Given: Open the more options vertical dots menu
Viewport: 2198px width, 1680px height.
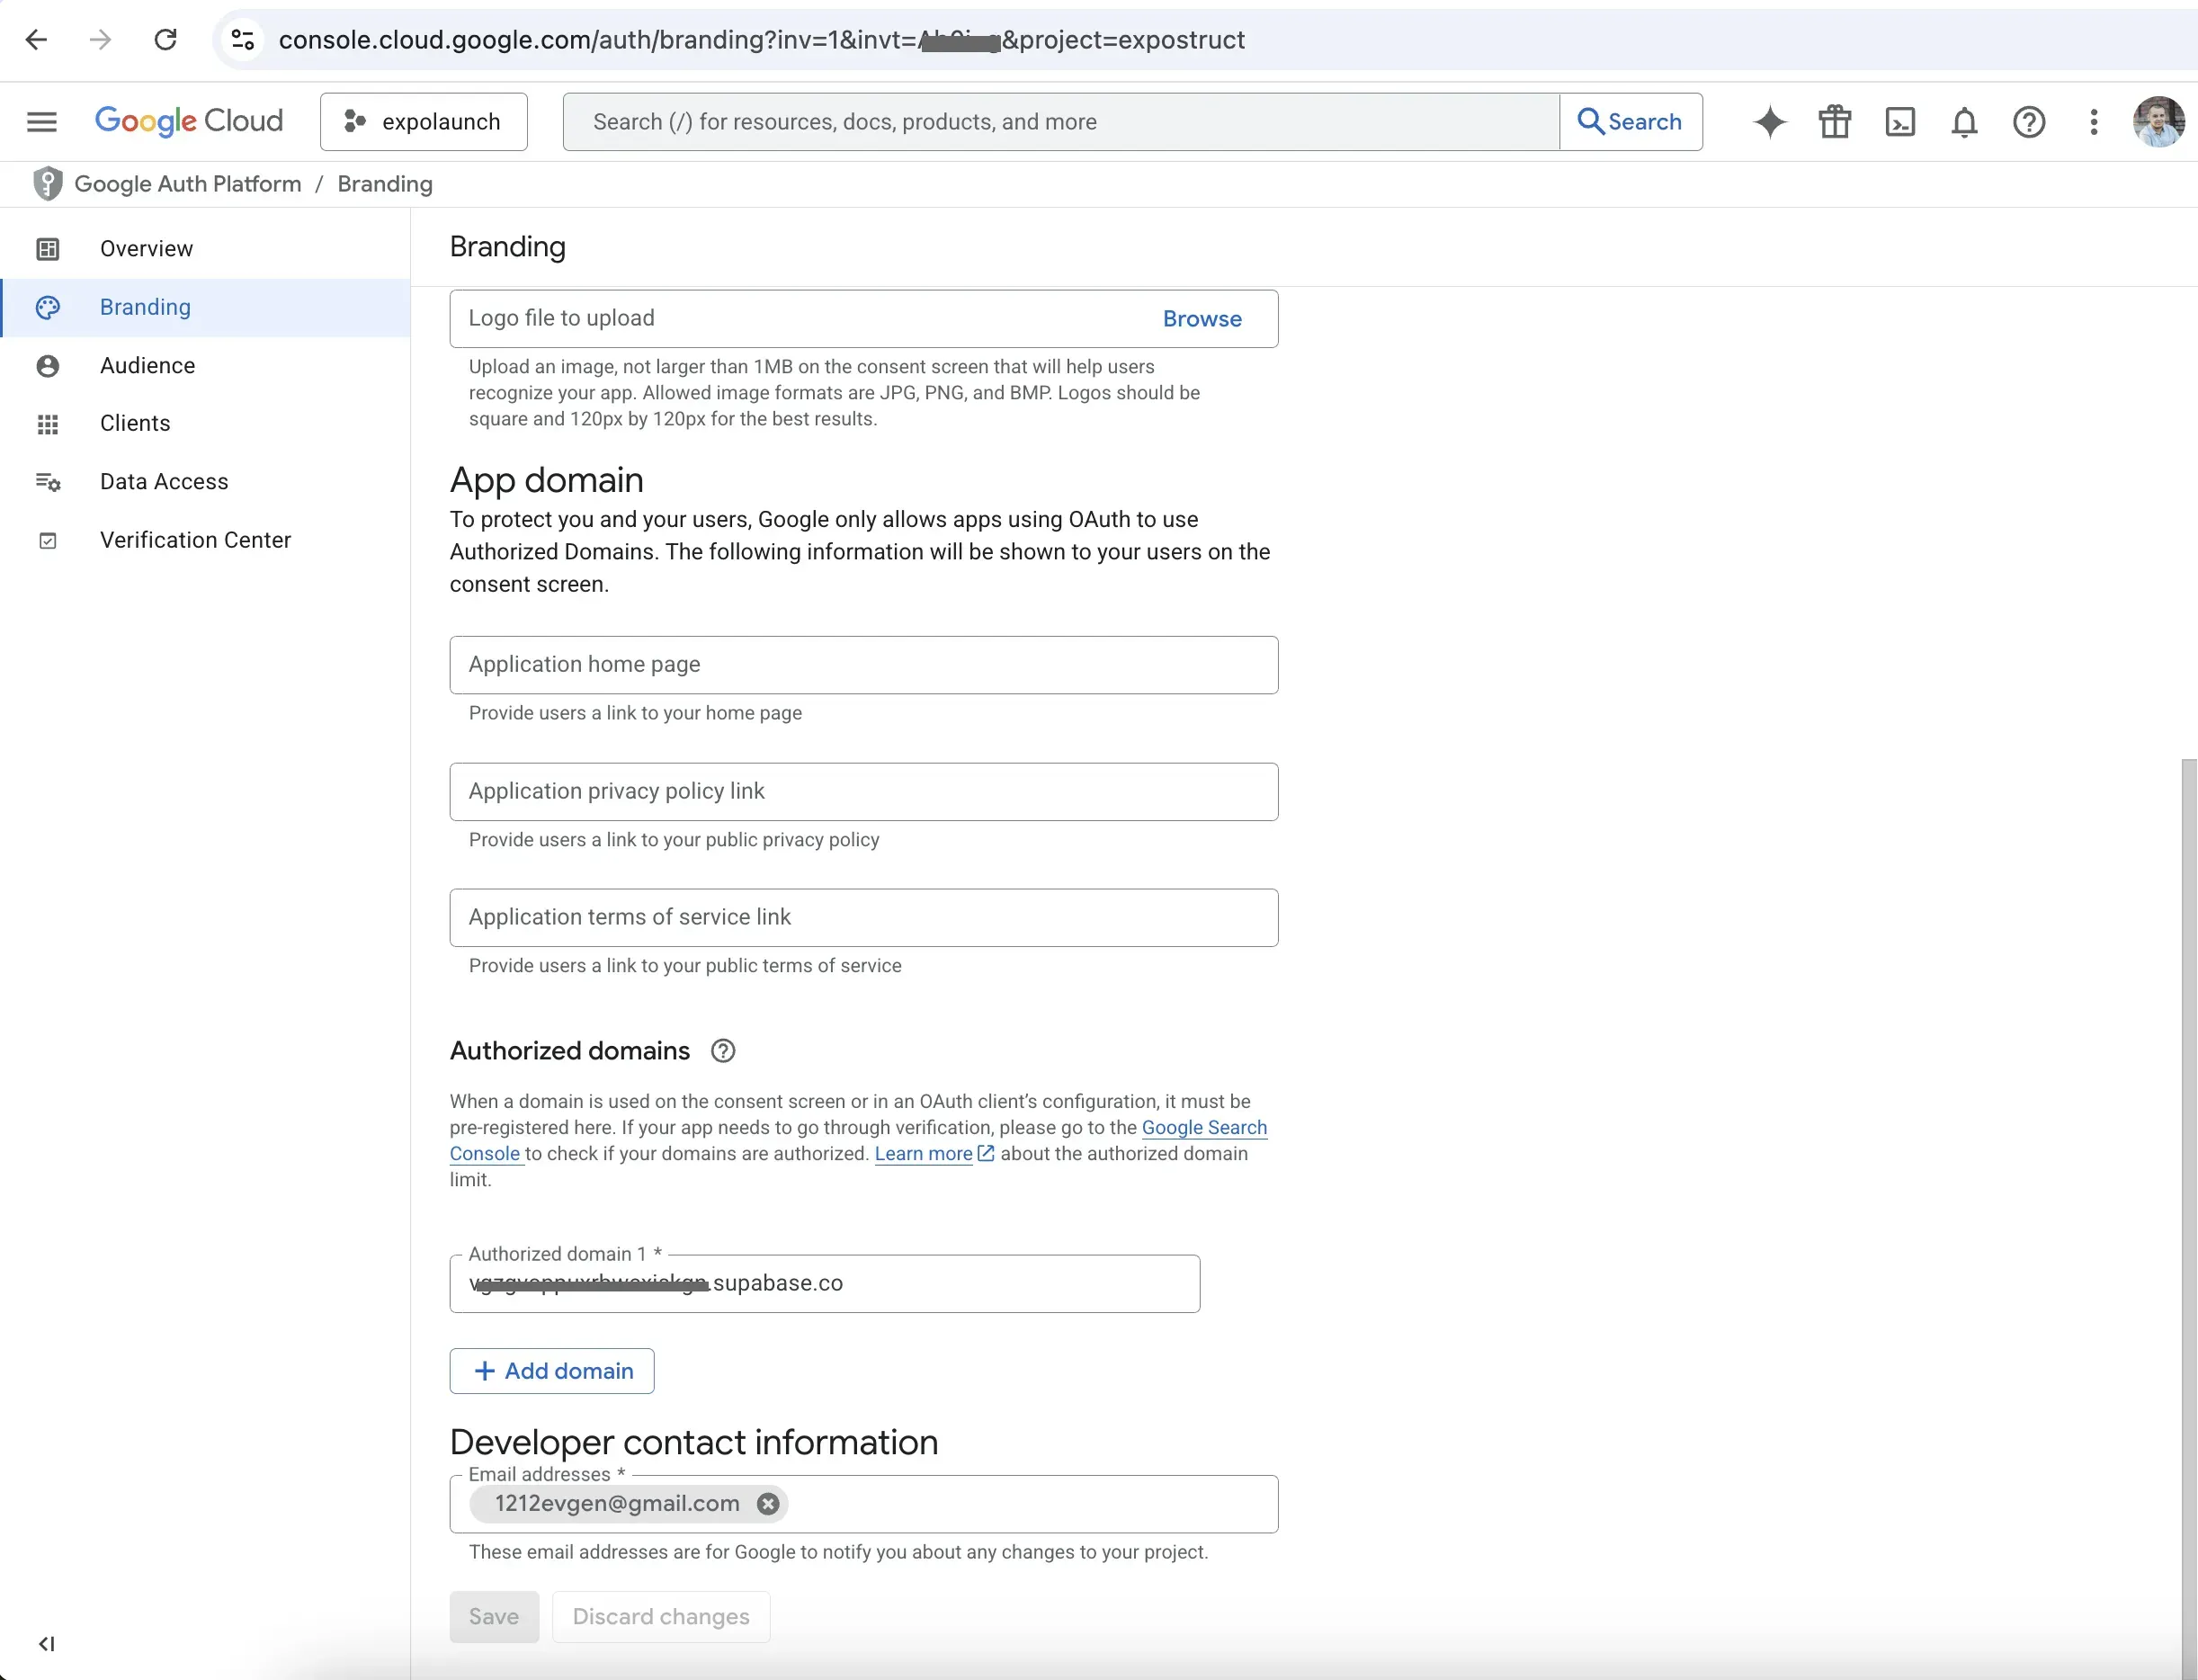Looking at the screenshot, I should (x=2094, y=122).
